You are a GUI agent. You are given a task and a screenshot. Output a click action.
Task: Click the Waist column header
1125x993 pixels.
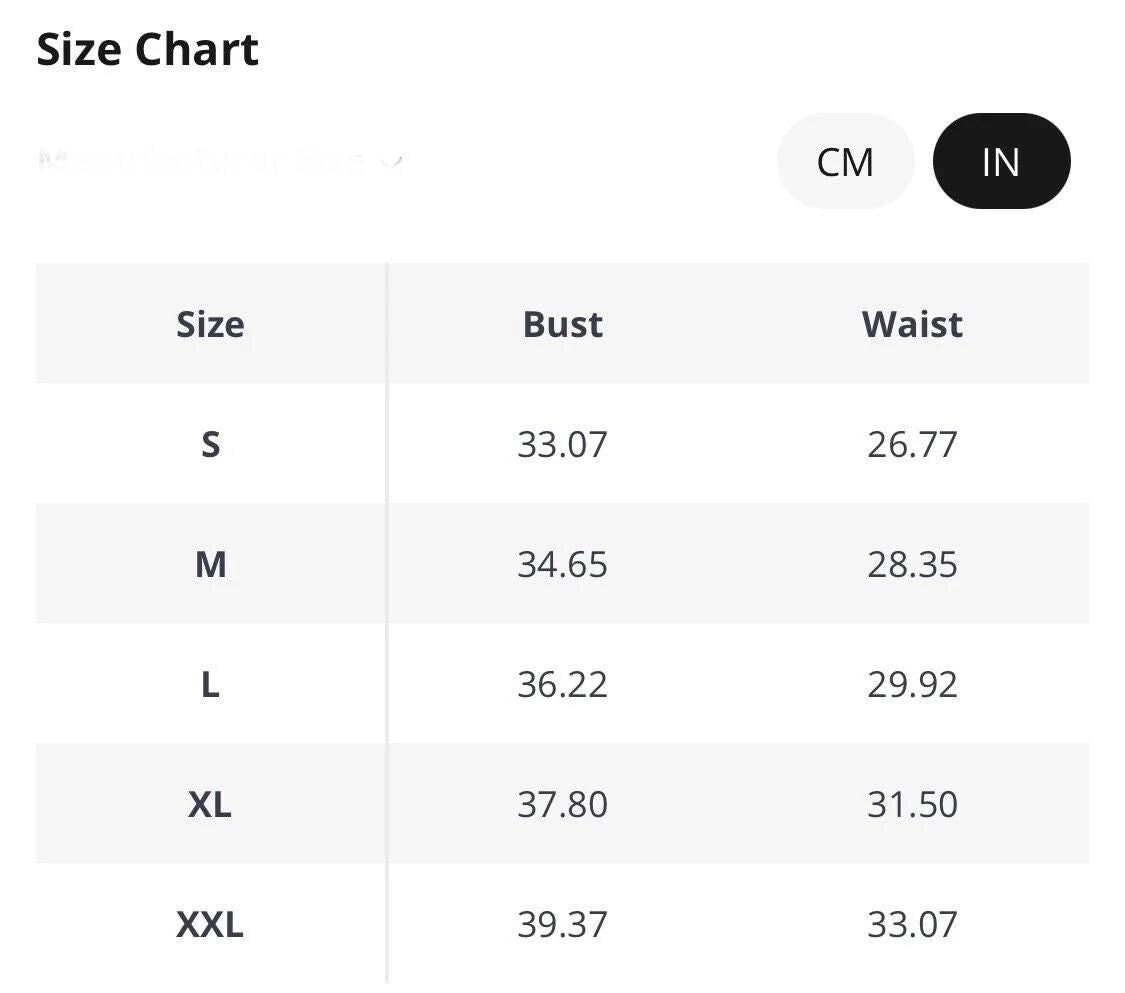click(912, 324)
